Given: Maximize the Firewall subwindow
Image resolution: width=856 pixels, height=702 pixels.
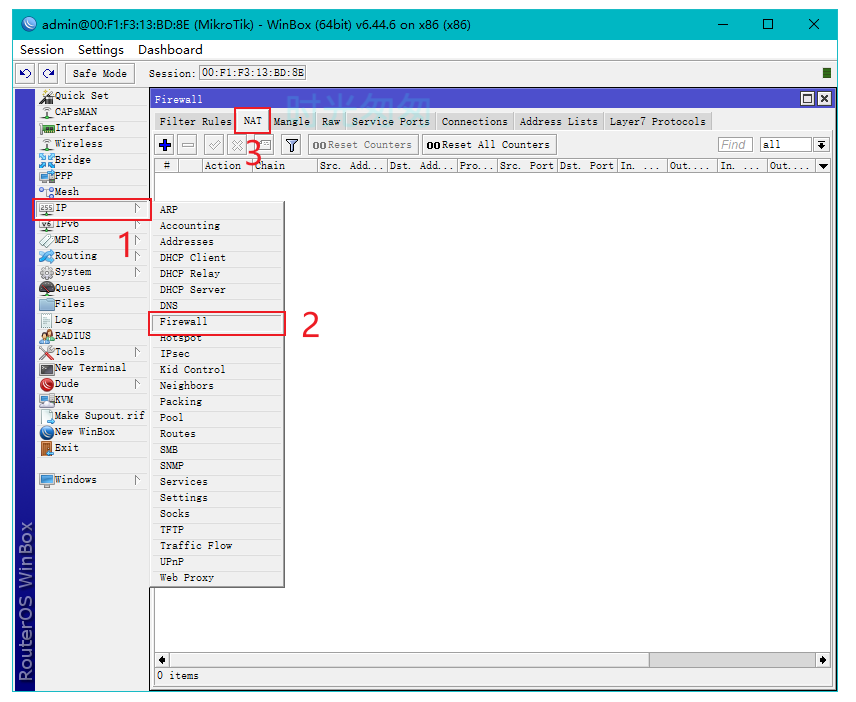Looking at the screenshot, I should pos(807,99).
